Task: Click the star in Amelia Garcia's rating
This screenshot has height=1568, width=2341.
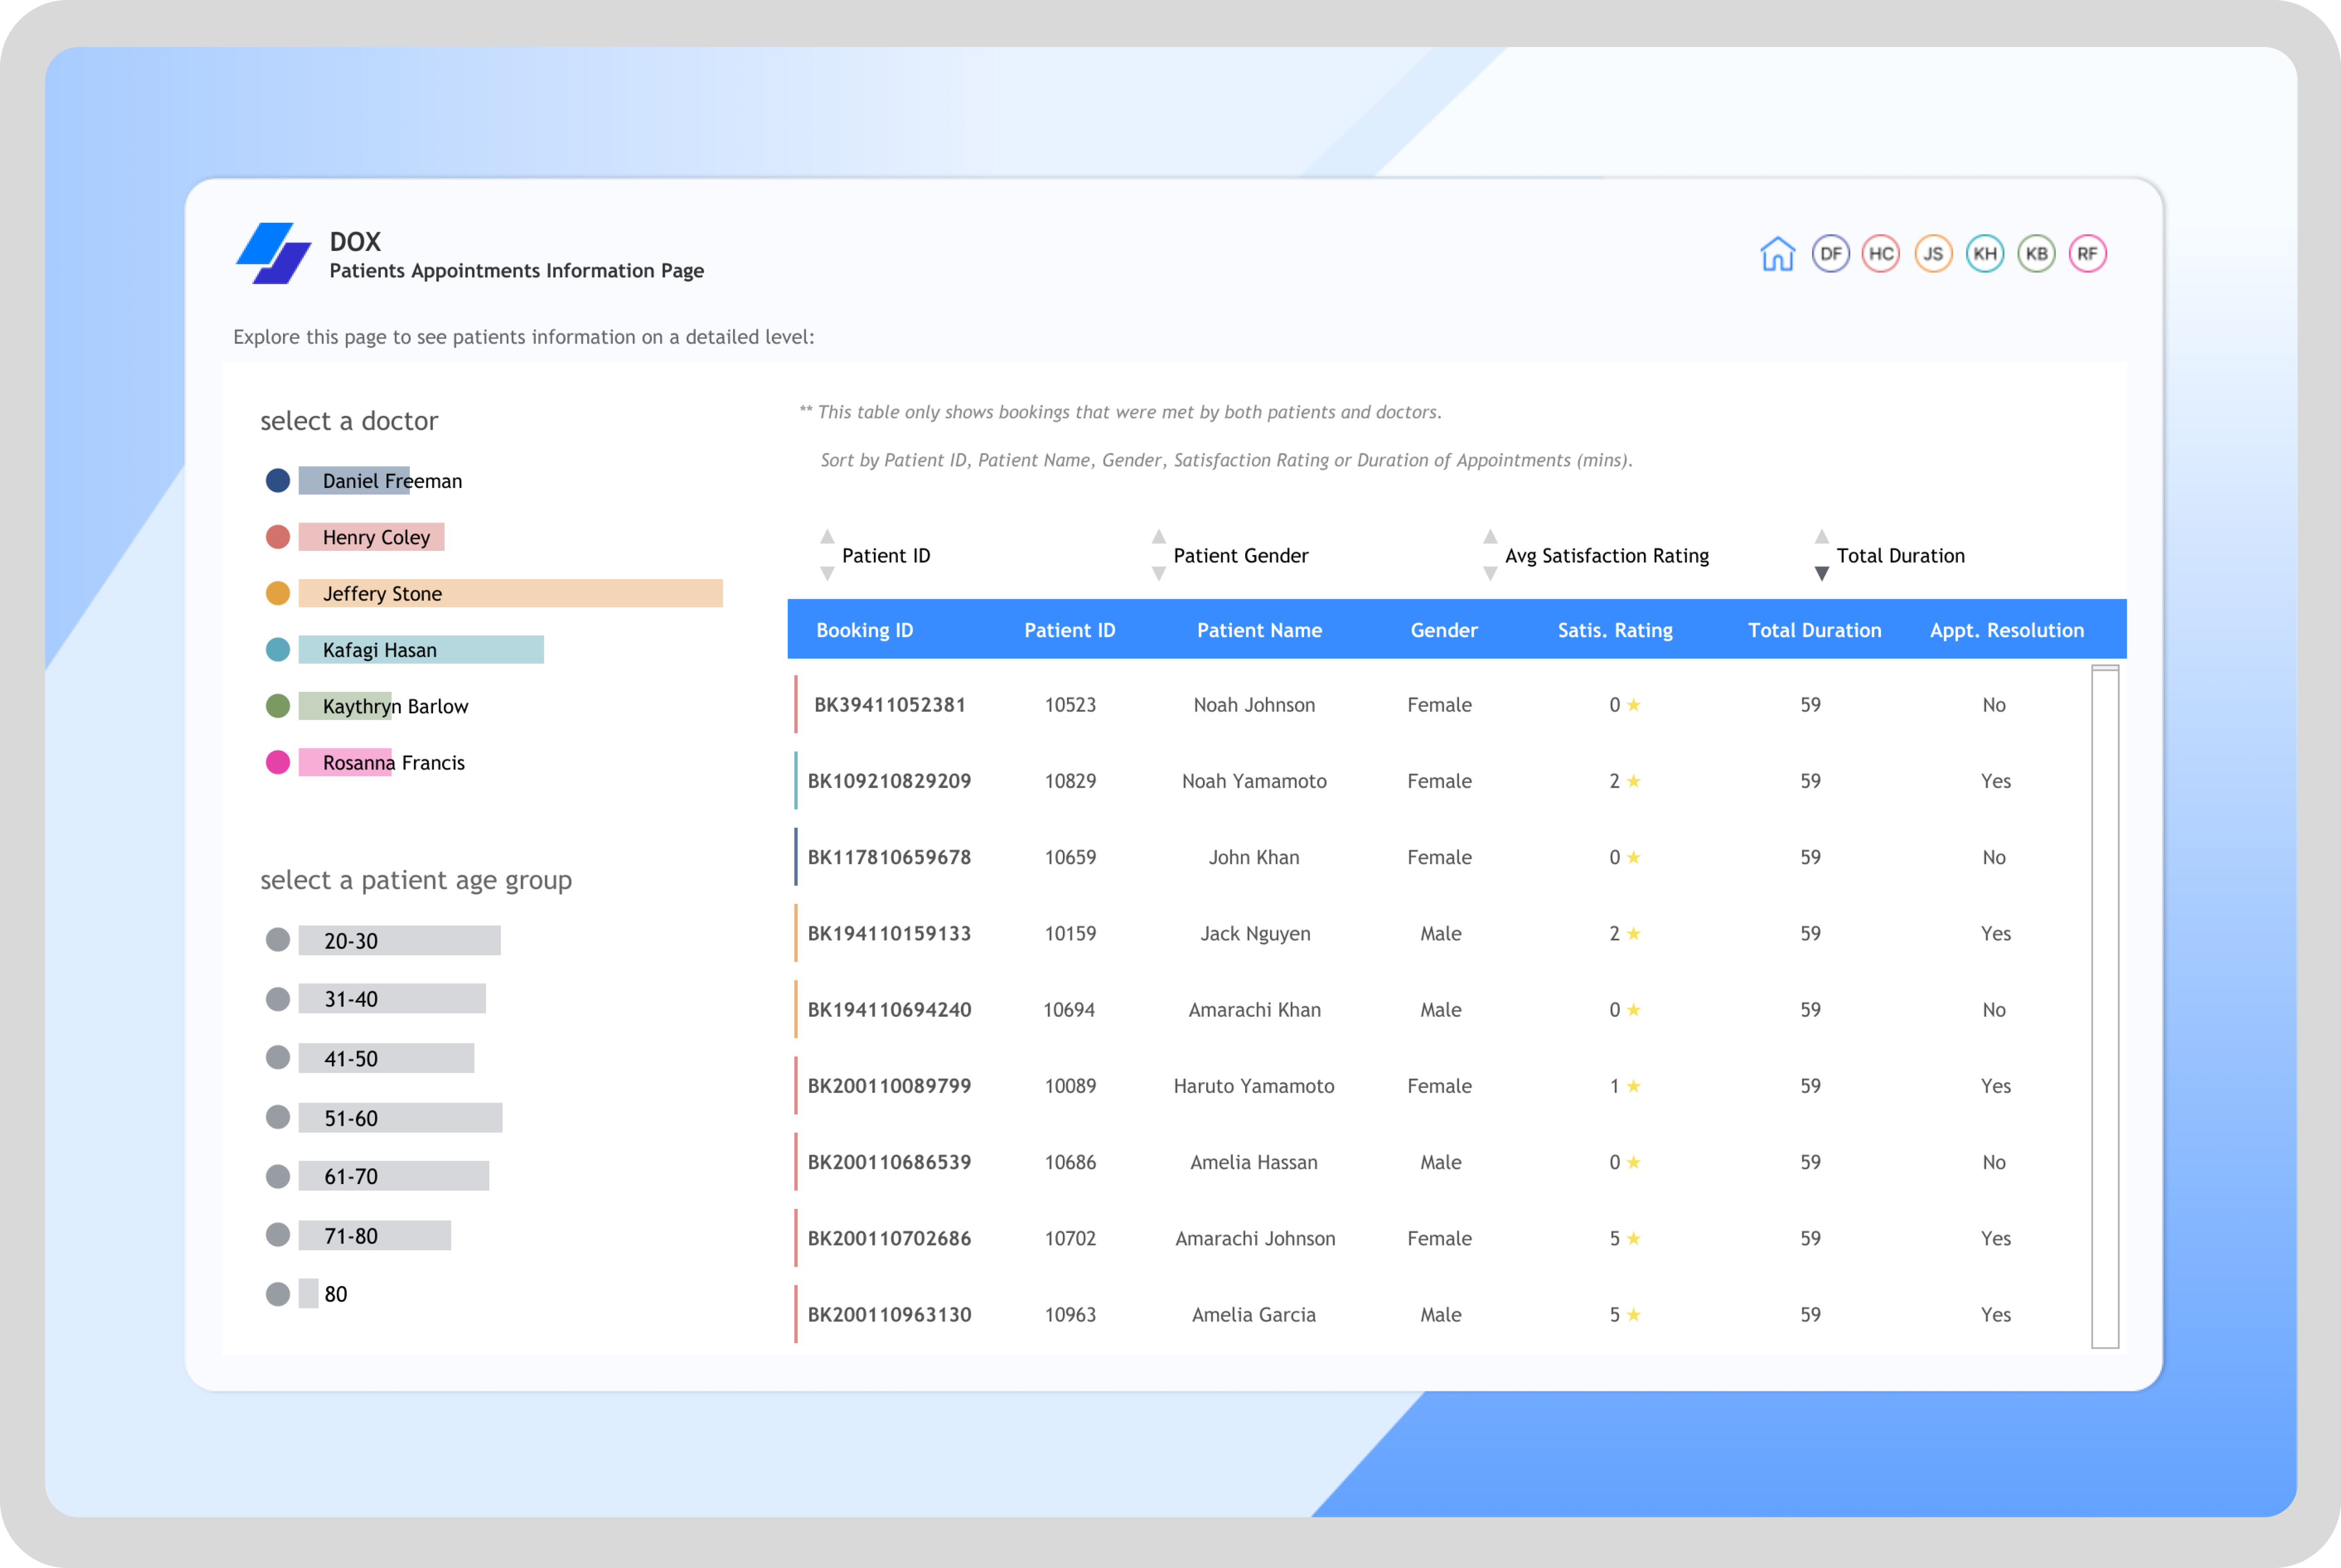Action: click(1633, 1315)
